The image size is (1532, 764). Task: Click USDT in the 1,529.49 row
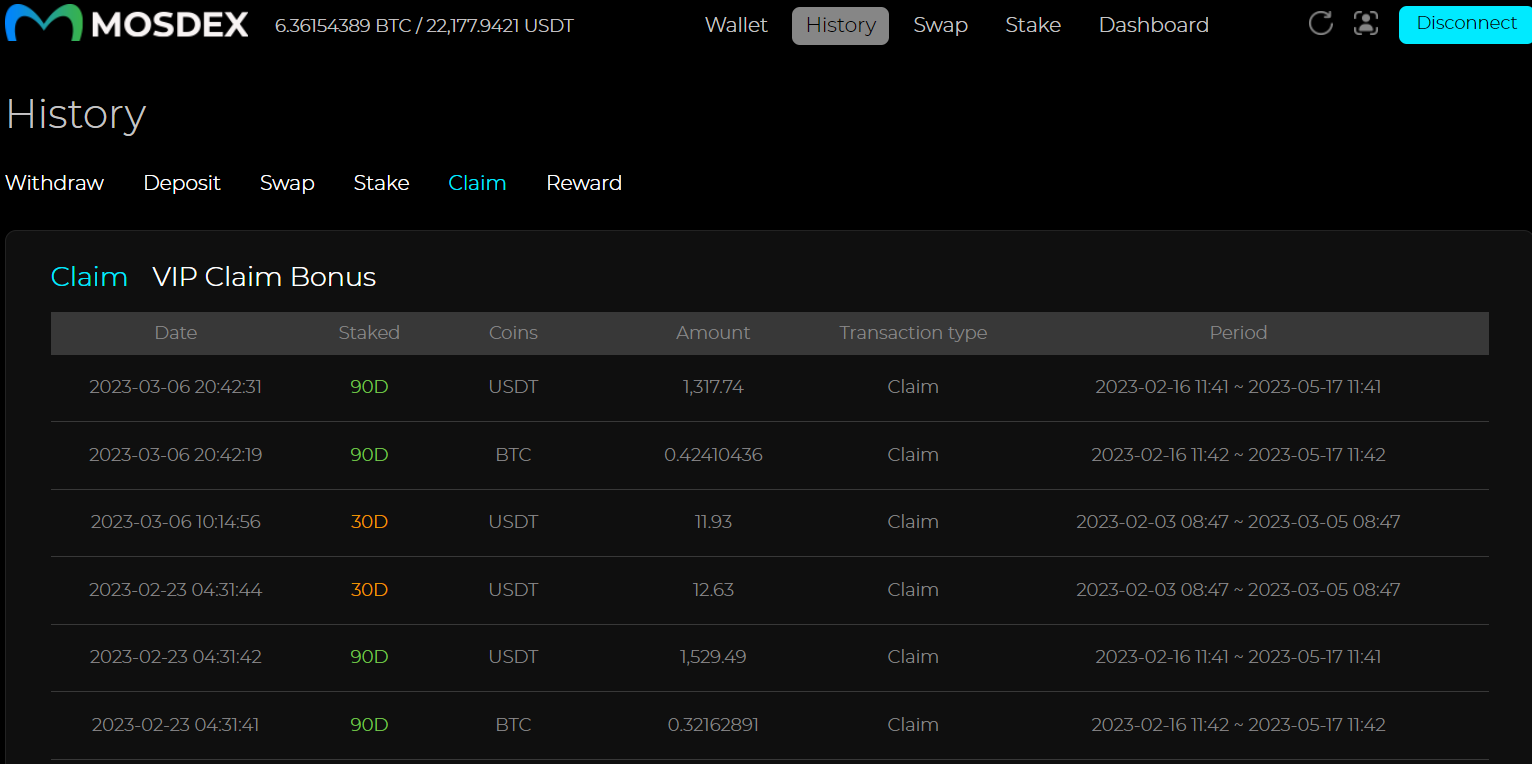[513, 657]
